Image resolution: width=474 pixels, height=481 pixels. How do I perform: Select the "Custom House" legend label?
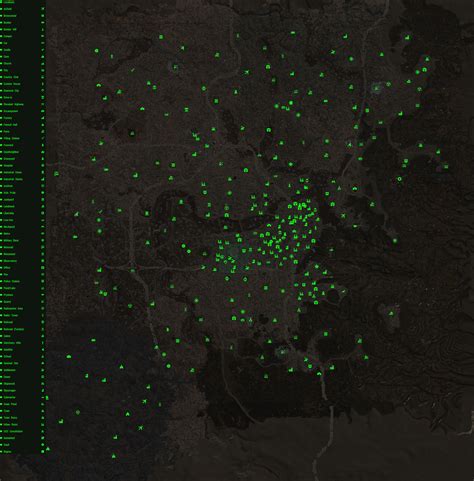12,84
